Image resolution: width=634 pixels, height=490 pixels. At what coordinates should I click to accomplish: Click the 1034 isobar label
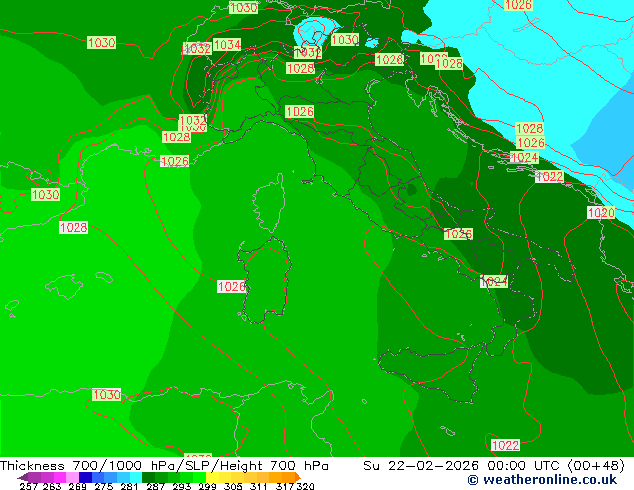point(227,44)
